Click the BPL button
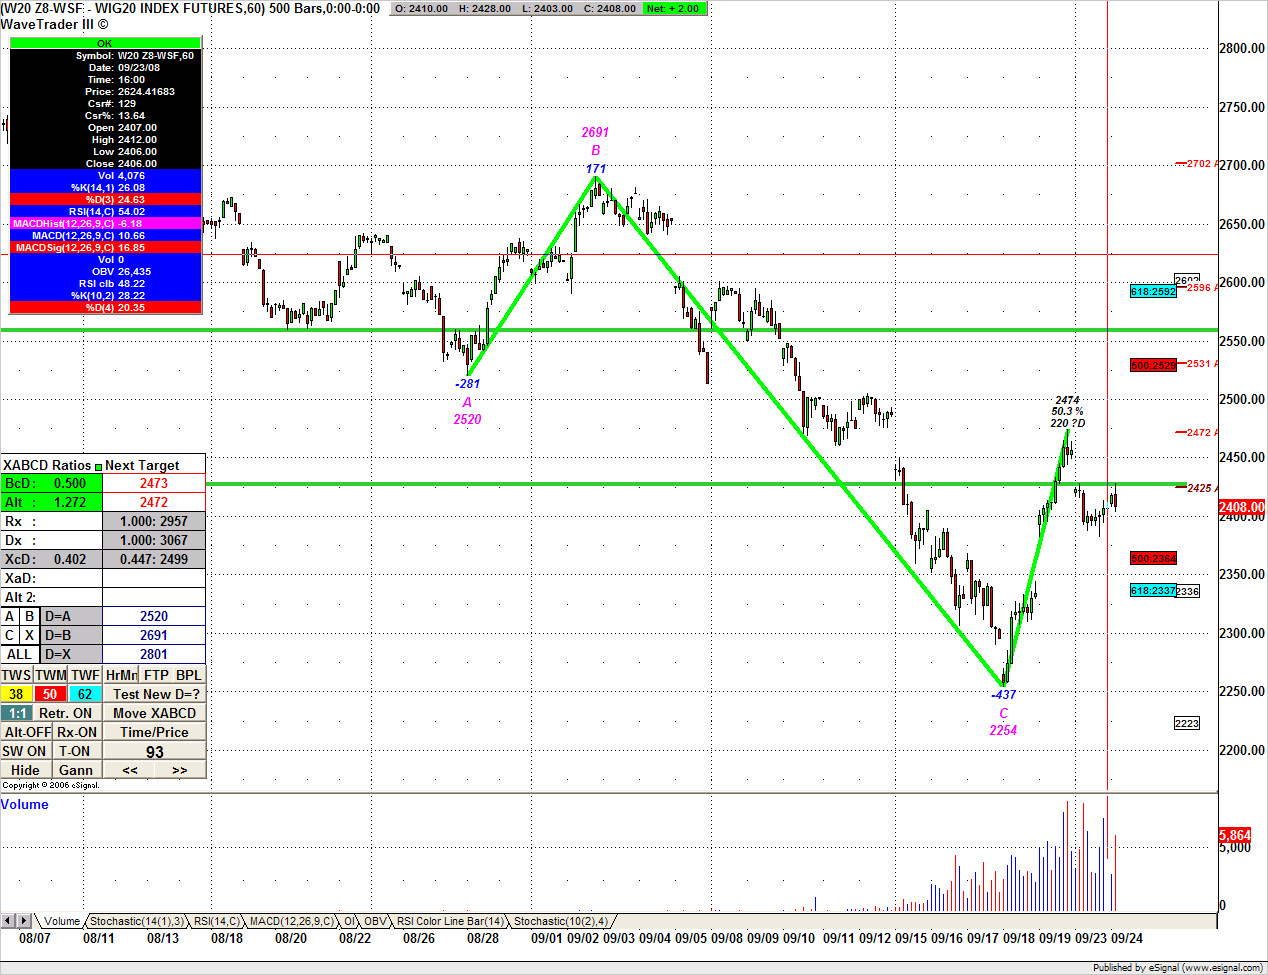 click(189, 675)
